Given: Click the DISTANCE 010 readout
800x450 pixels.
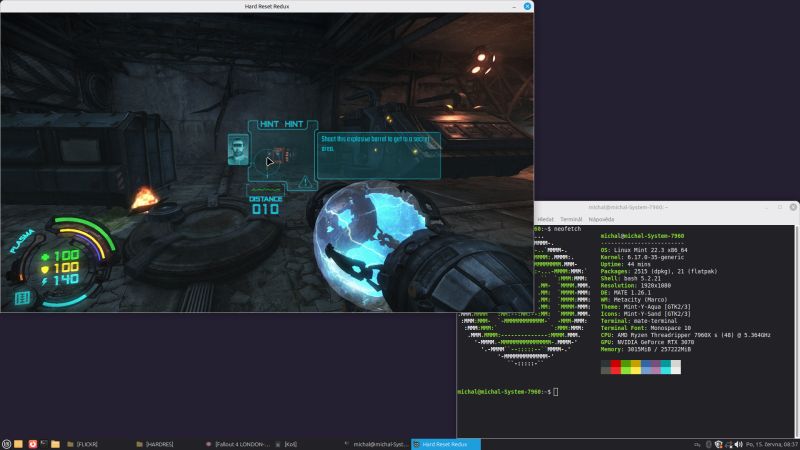Looking at the screenshot, I should point(265,205).
